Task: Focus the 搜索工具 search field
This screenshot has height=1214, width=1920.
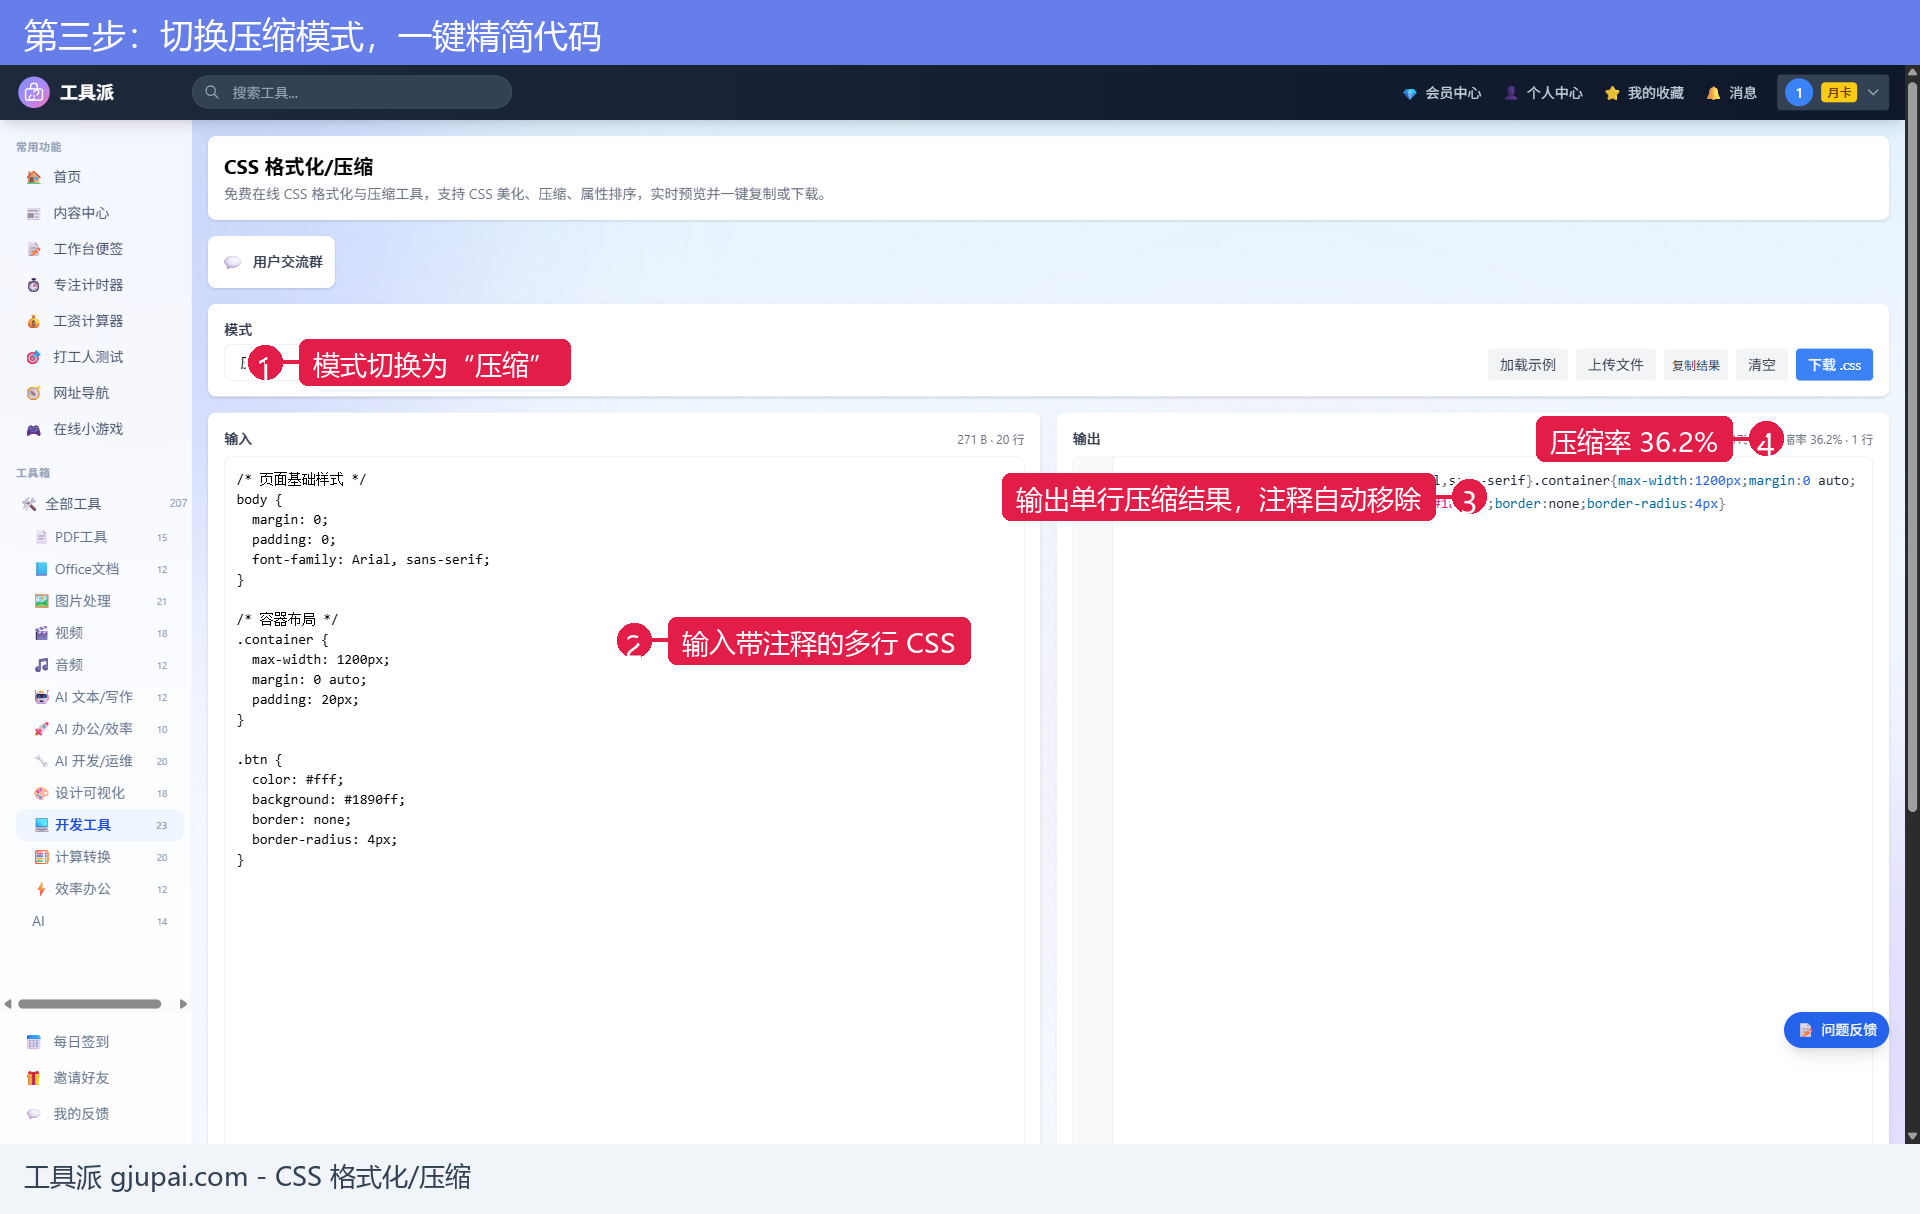Action: click(352, 92)
